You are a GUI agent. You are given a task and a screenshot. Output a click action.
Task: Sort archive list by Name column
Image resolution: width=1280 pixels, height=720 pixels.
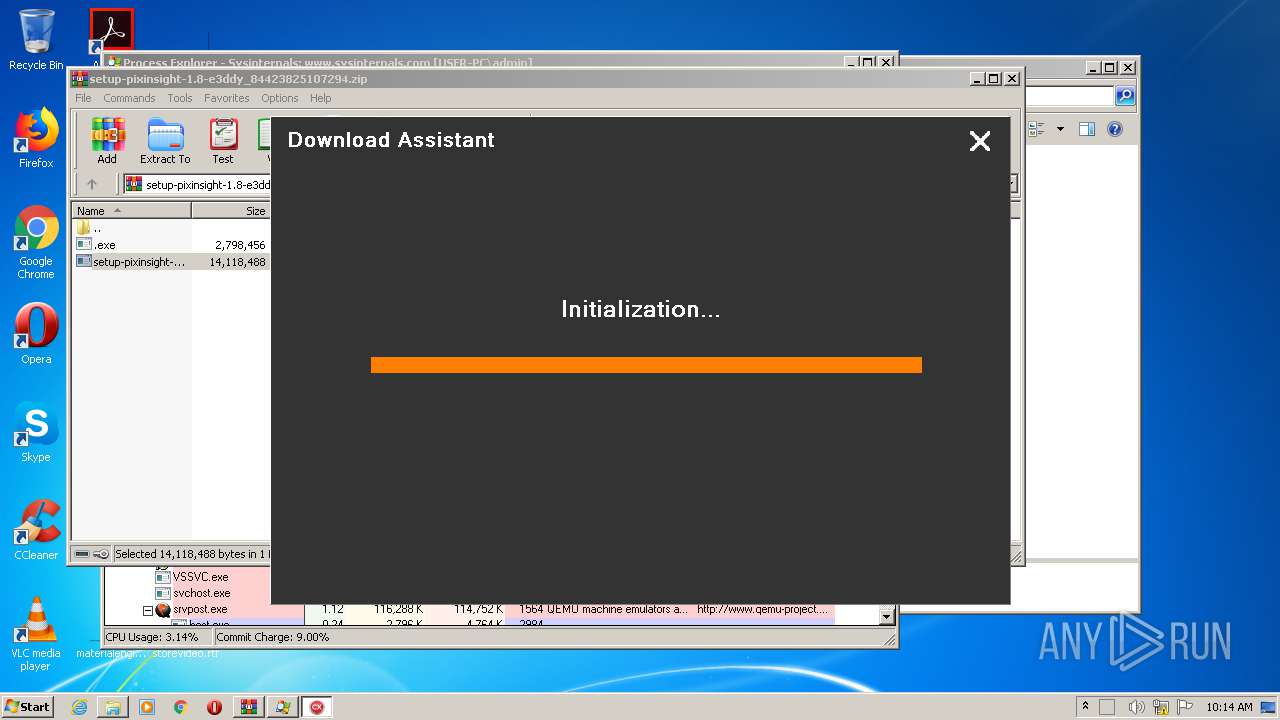point(131,211)
